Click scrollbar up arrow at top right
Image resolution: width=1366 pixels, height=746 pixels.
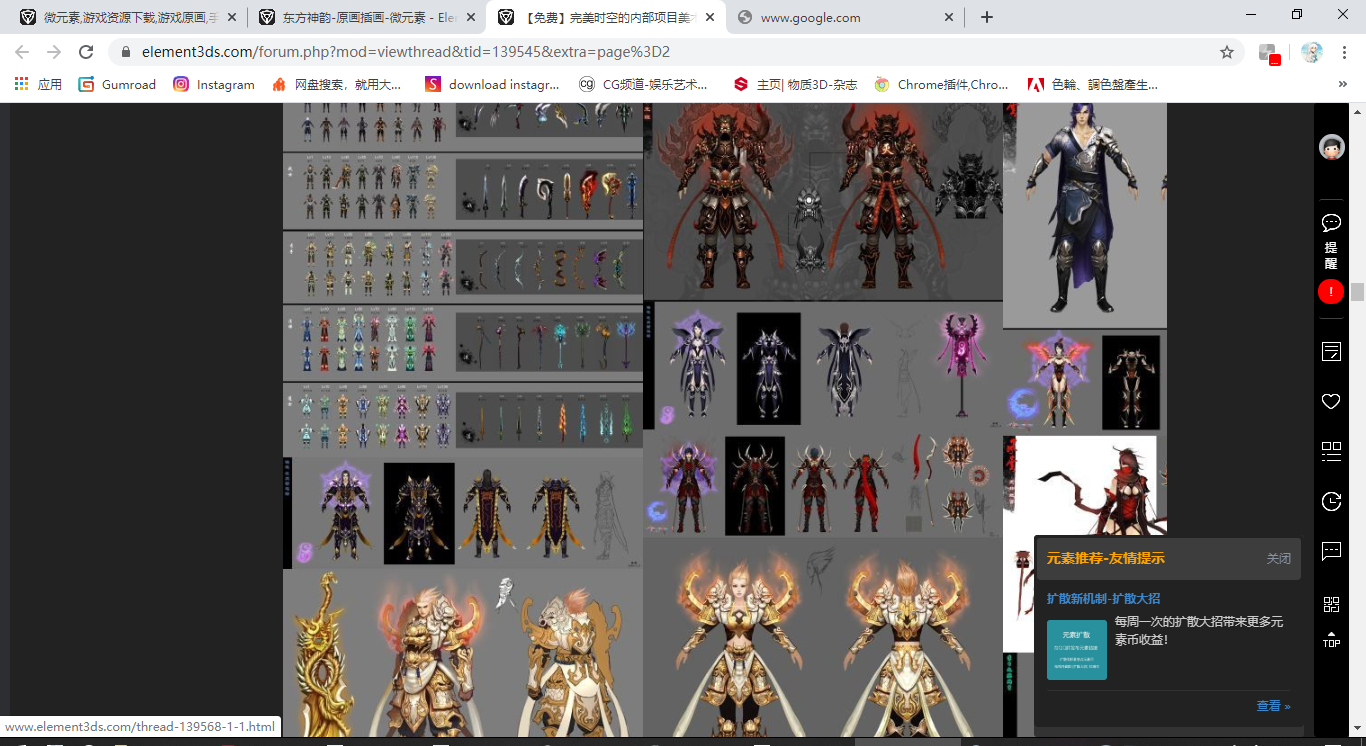coord(1357,110)
